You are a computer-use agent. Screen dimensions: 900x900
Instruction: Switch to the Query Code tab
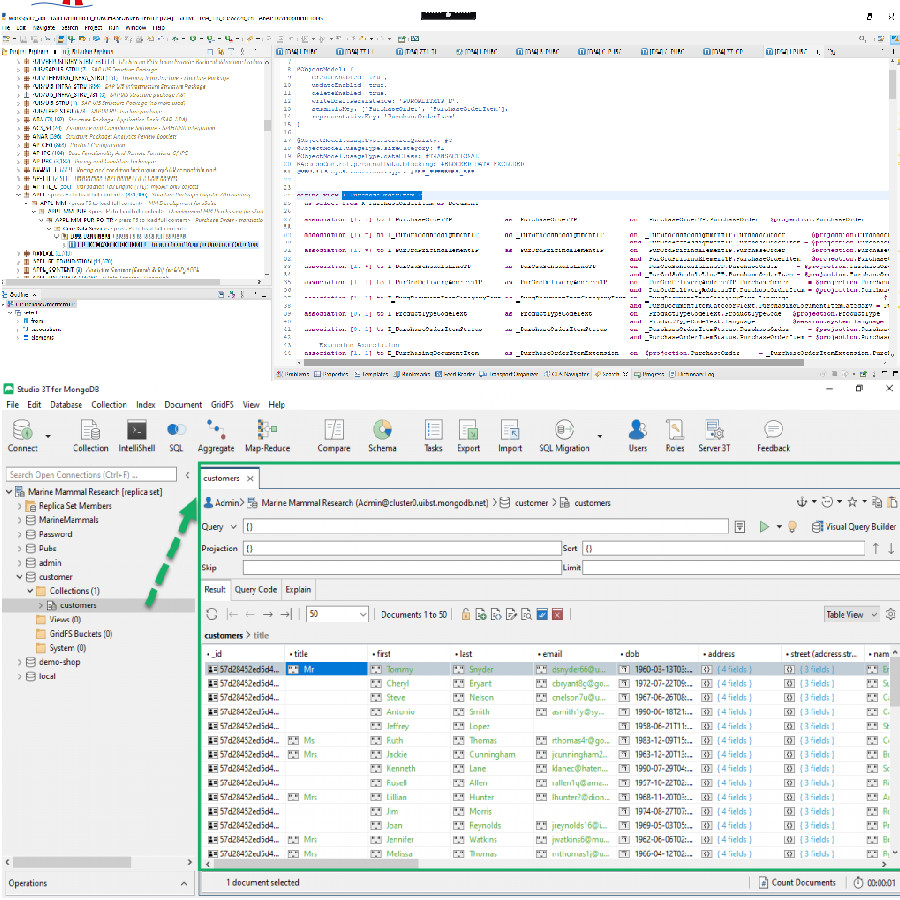[x=256, y=589]
